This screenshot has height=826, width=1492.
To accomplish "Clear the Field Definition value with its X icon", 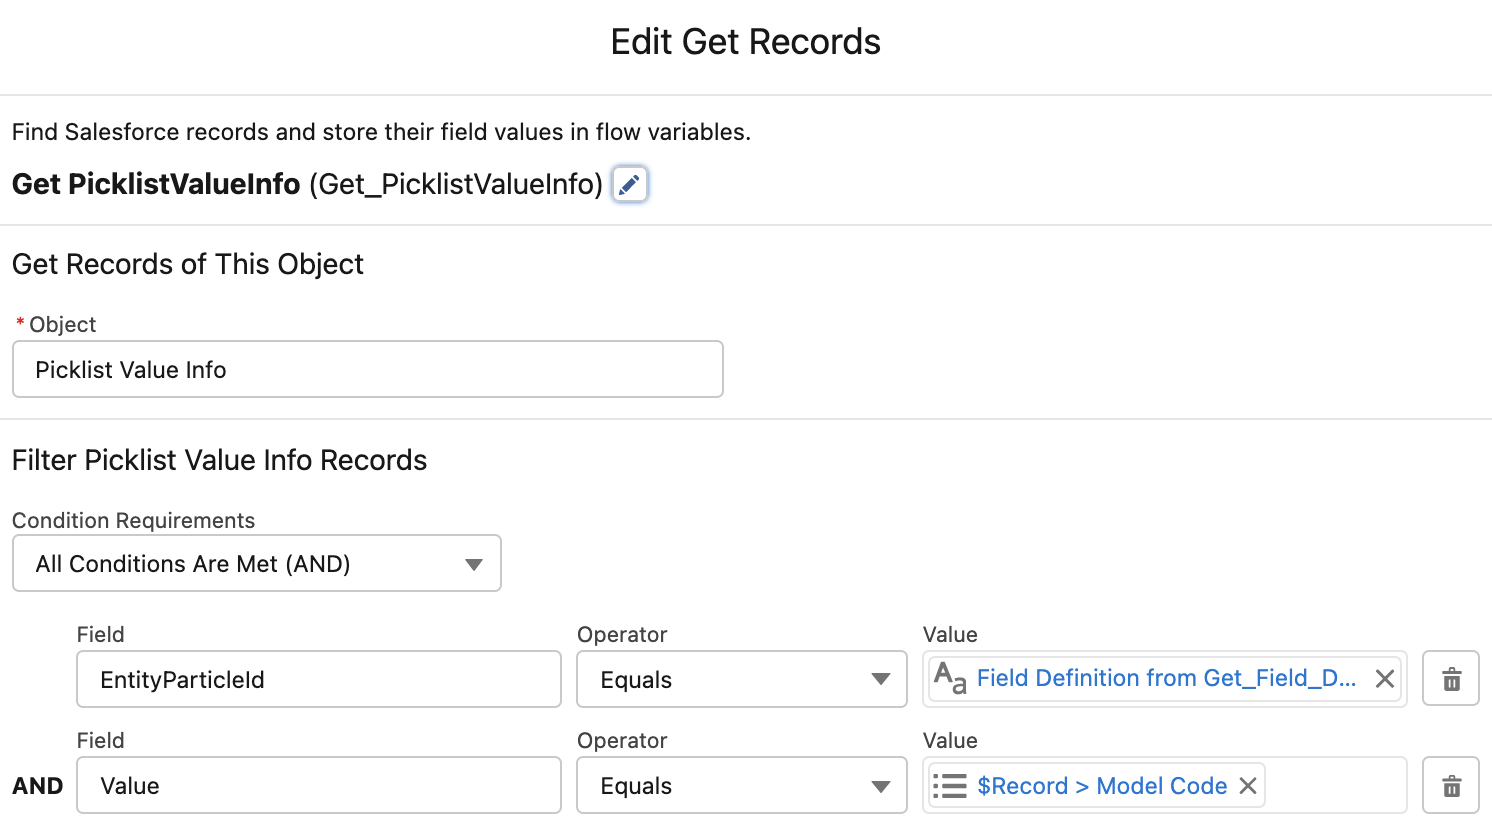I will pos(1384,678).
